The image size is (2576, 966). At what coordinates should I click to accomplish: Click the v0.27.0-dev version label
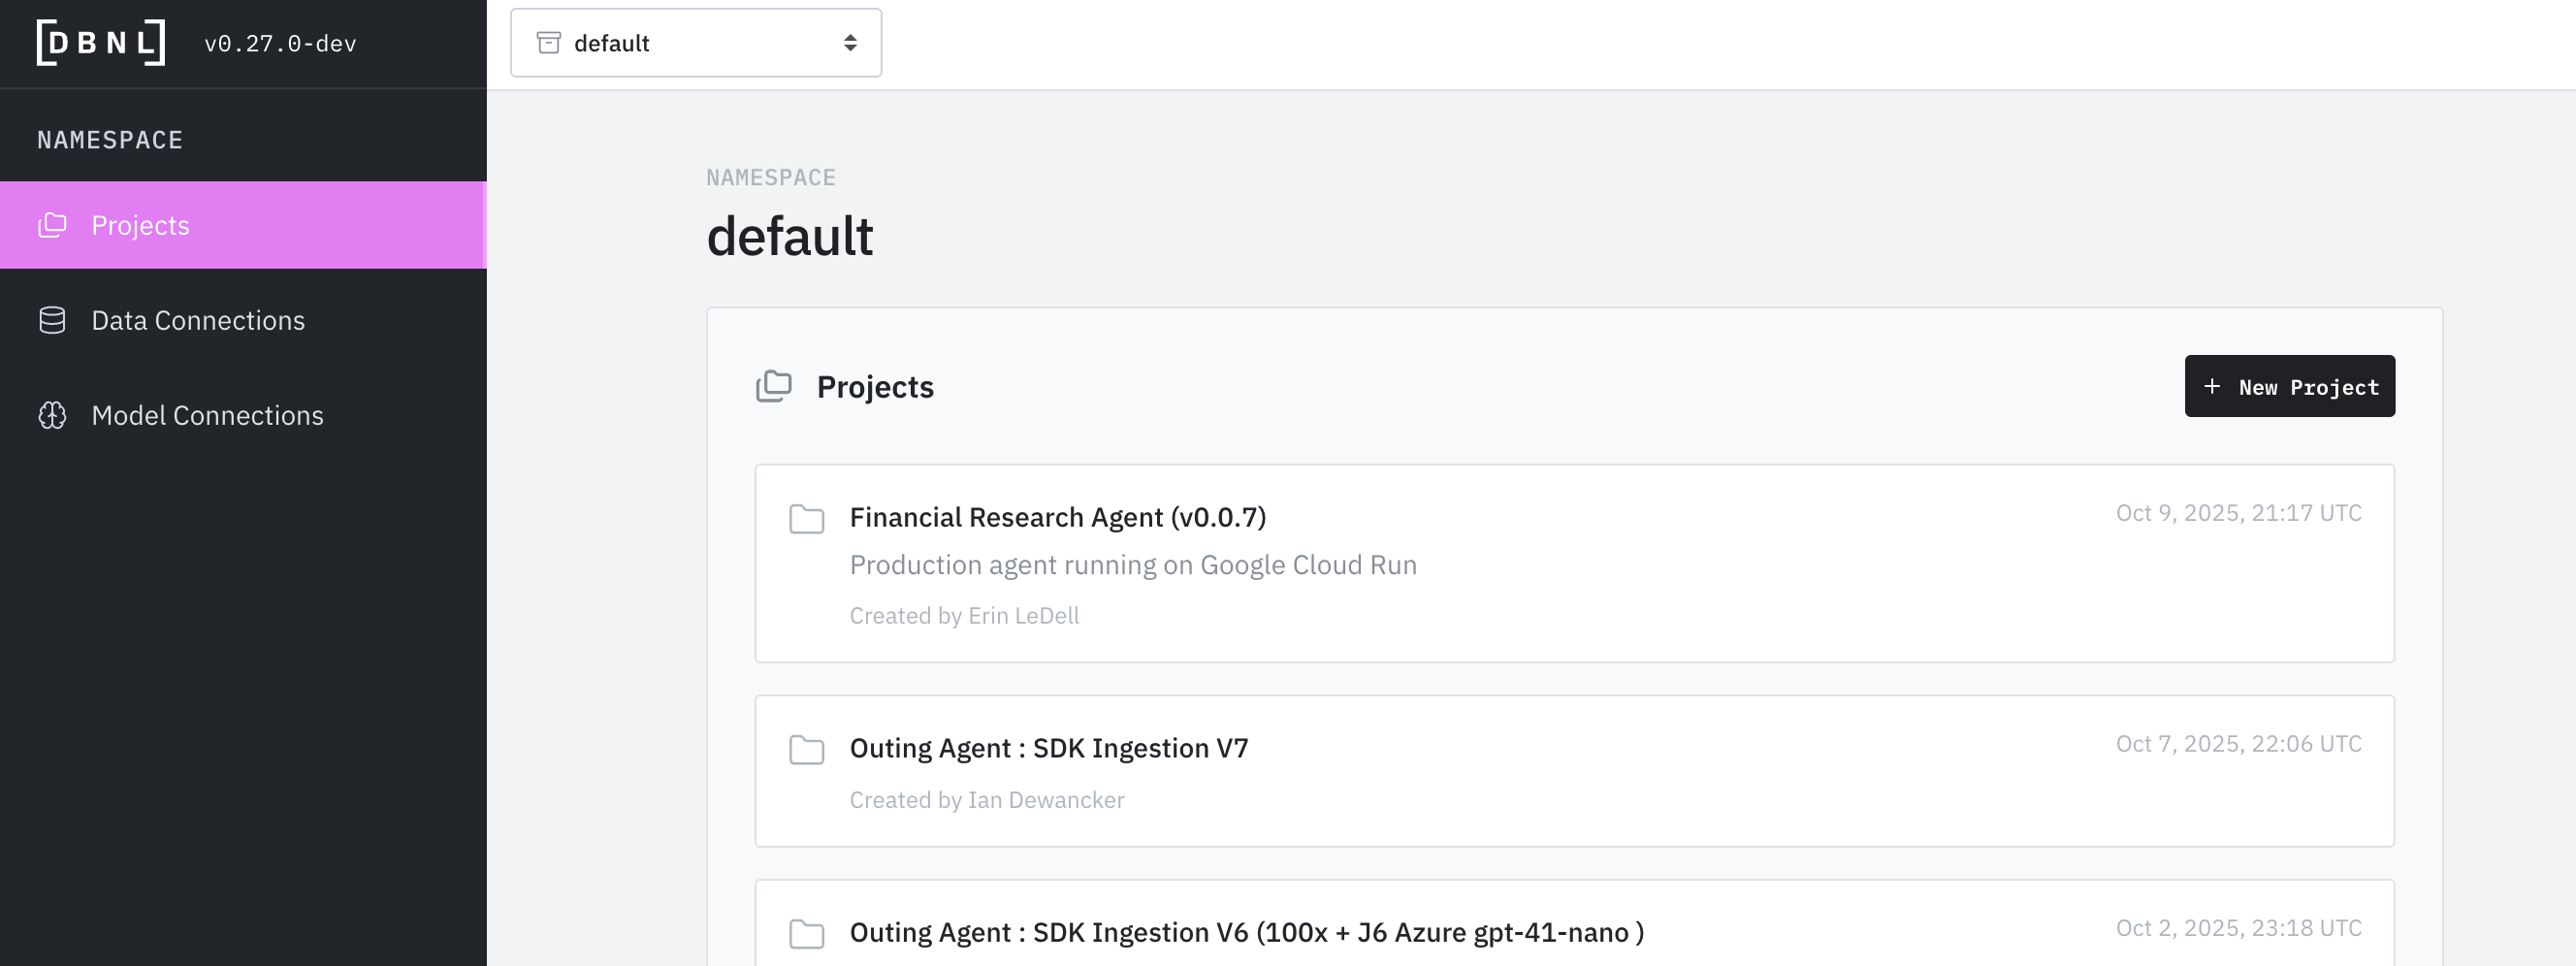pyautogui.click(x=280, y=43)
